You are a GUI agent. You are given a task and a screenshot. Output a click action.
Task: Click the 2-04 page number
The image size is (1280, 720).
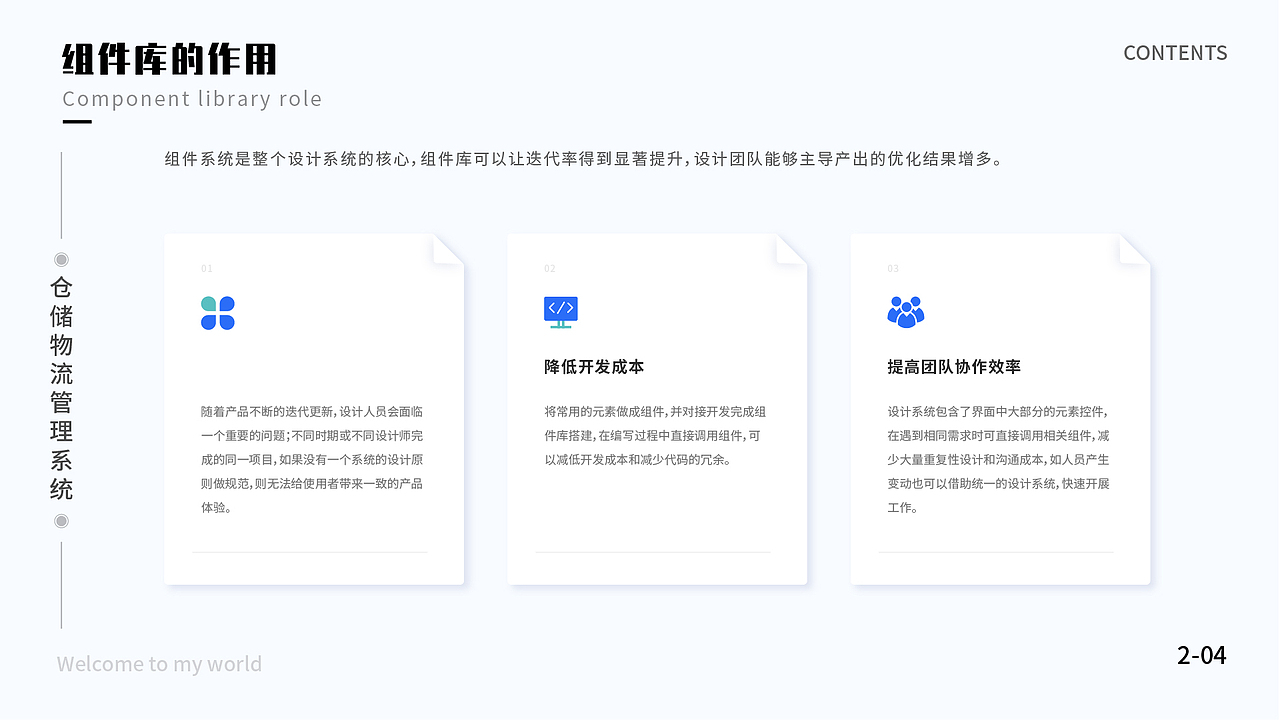(1203, 655)
